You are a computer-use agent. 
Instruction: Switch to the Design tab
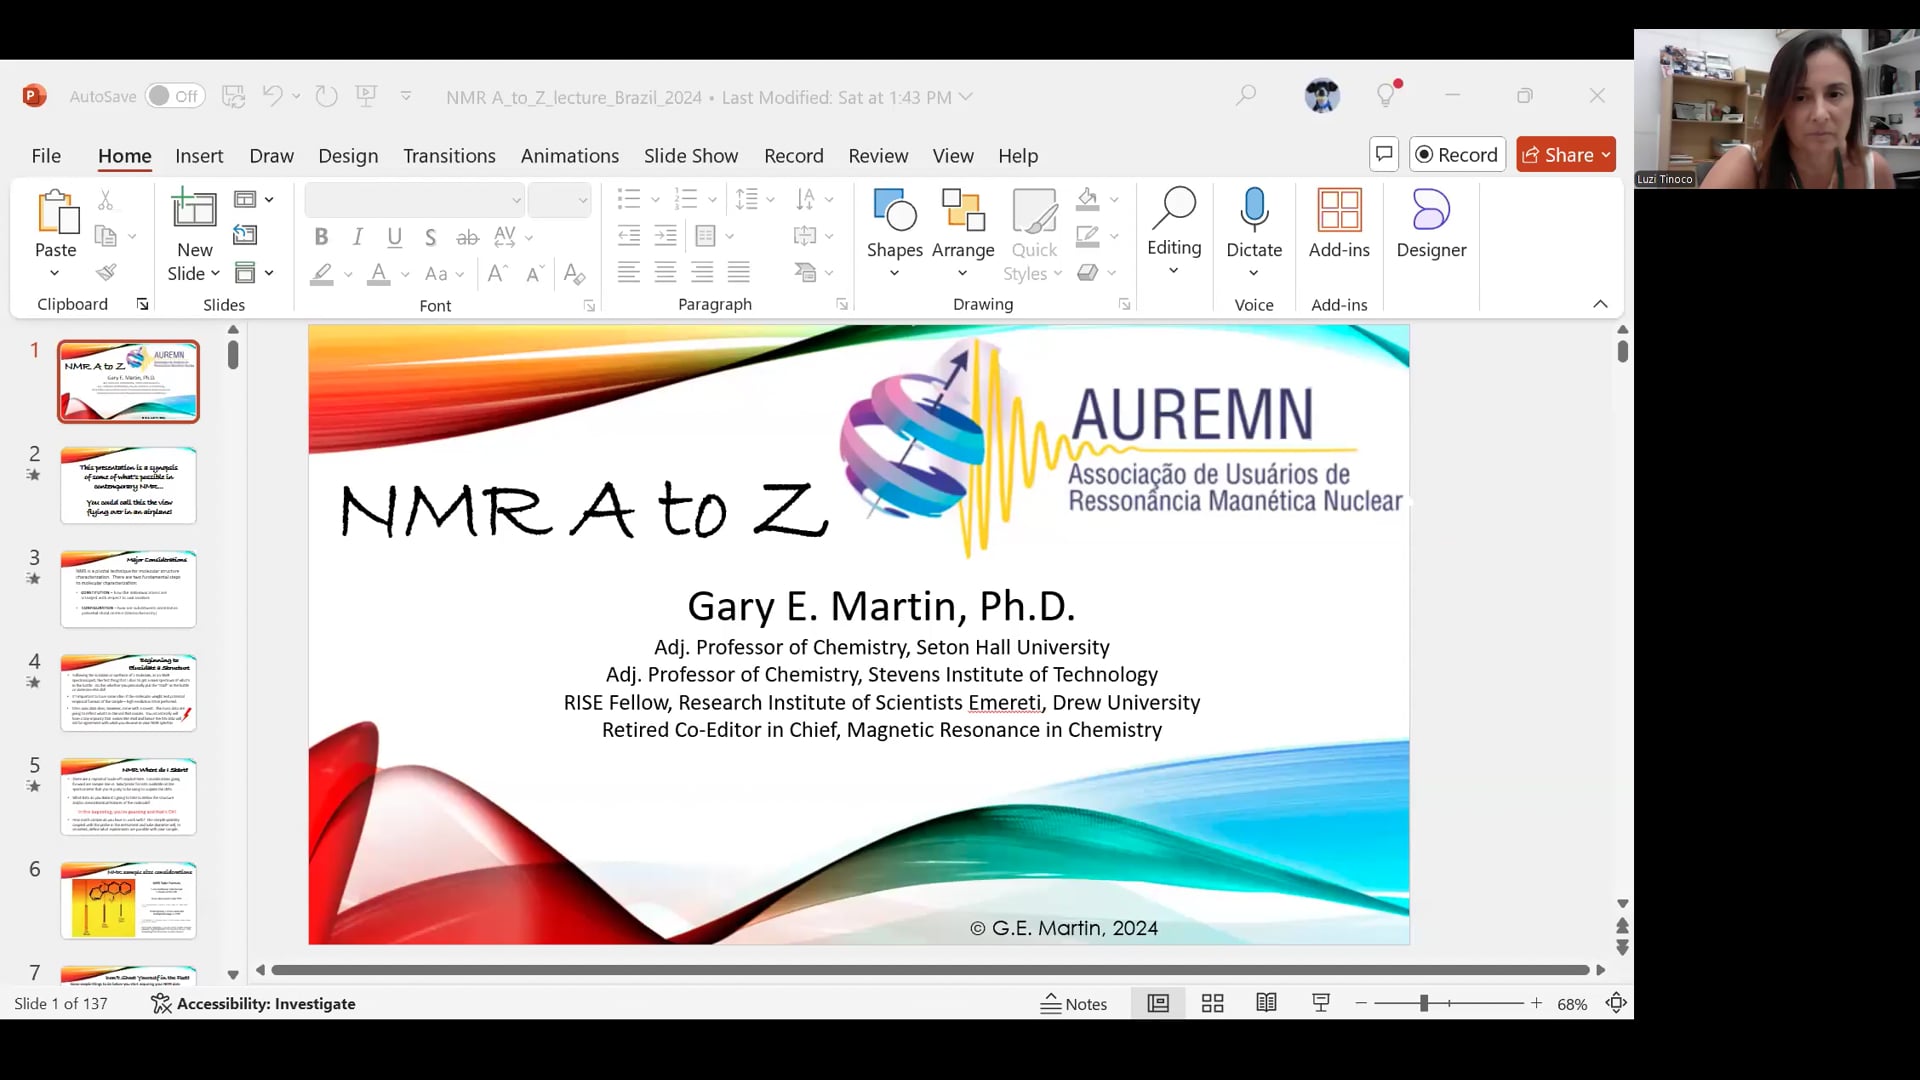click(348, 156)
